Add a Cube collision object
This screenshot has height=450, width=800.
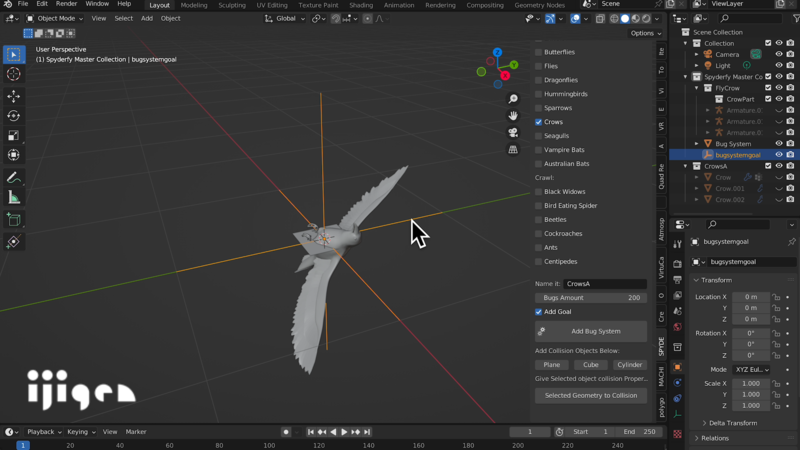(591, 365)
